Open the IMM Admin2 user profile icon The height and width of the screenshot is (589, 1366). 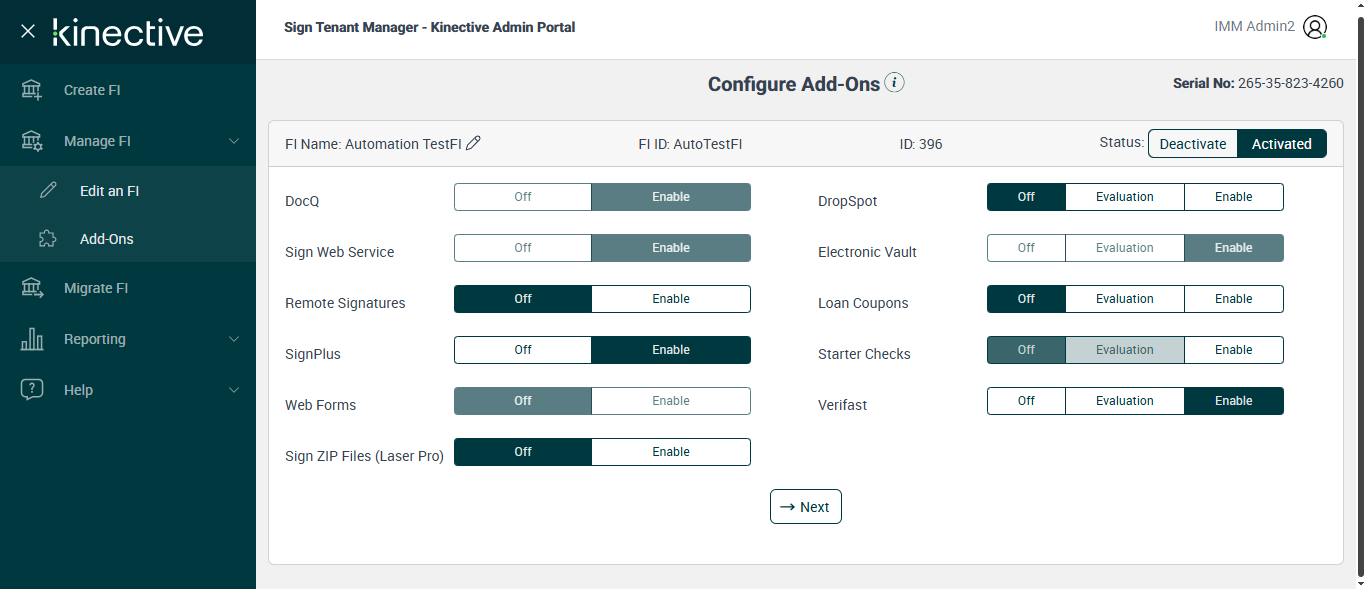(x=1315, y=28)
